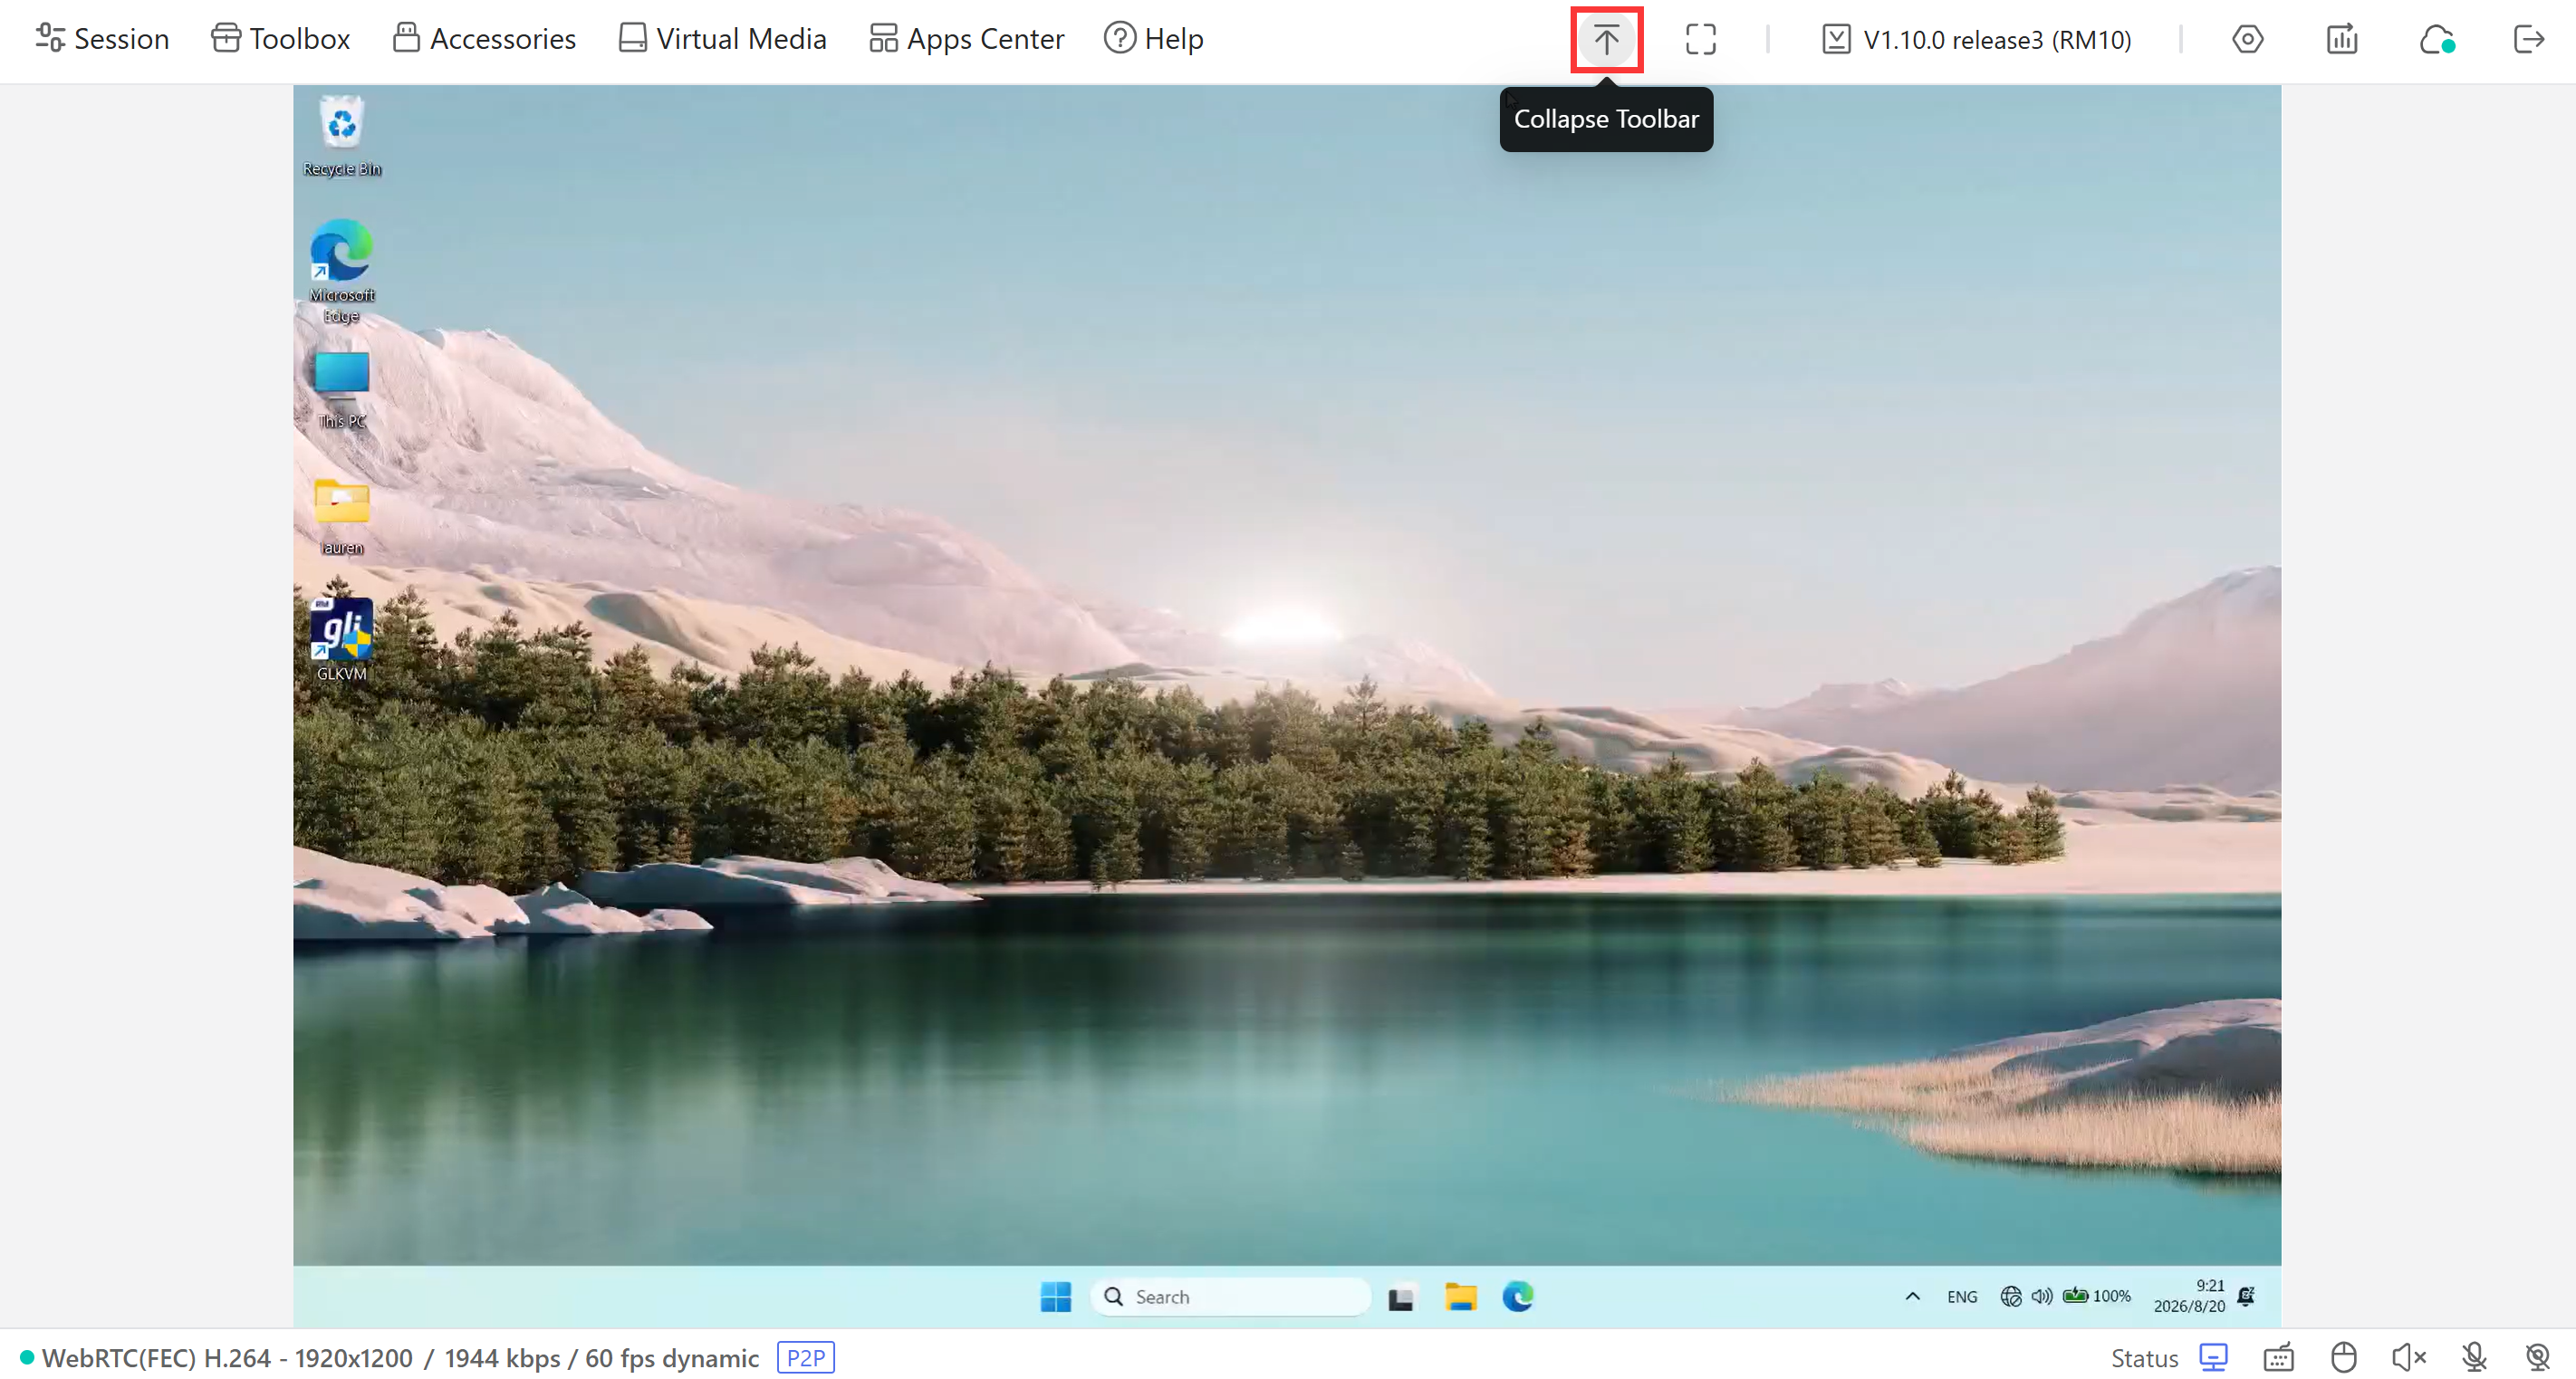Open the Virtual Media menu

722,38
